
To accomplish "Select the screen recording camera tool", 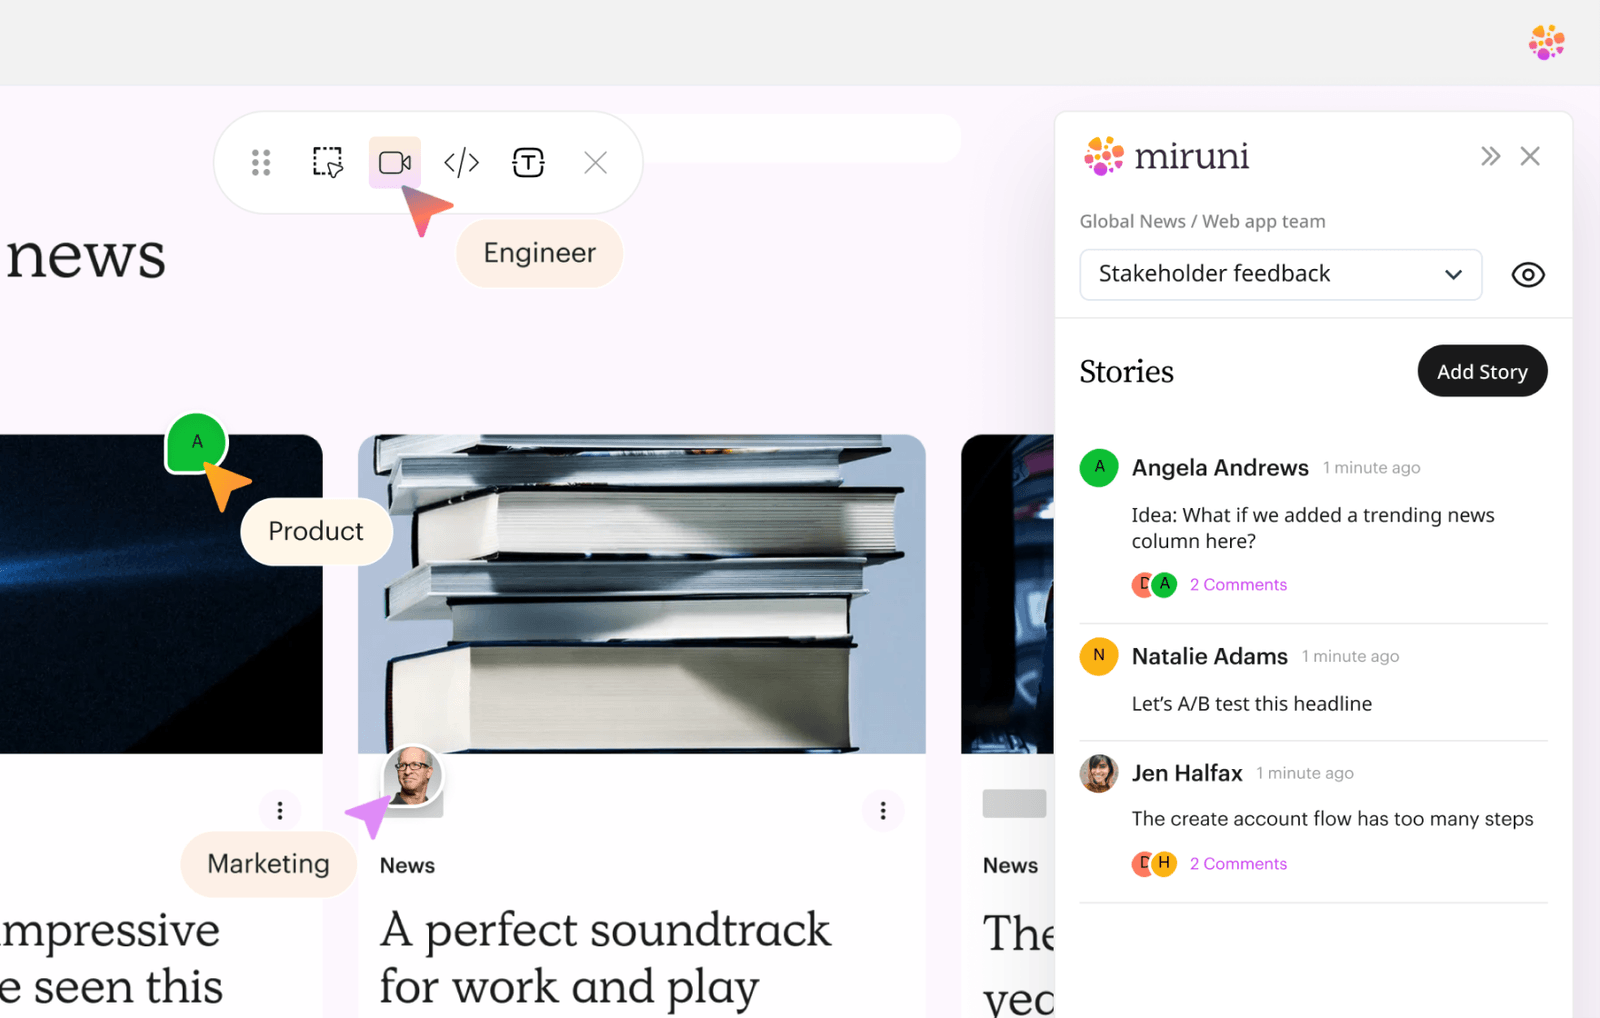I will click(395, 162).
